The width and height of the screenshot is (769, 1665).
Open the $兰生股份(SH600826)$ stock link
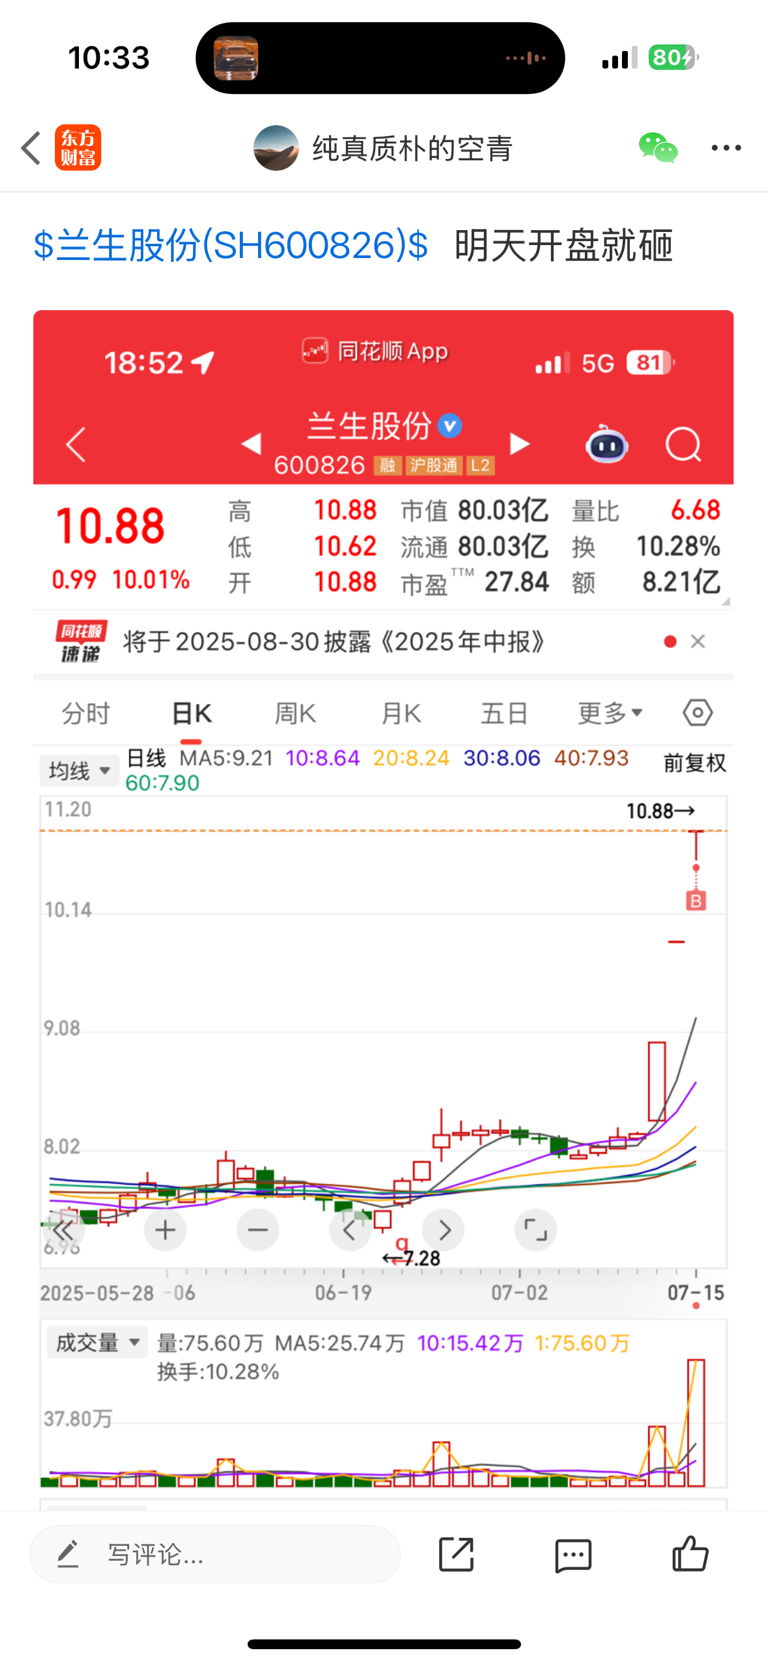(x=231, y=245)
